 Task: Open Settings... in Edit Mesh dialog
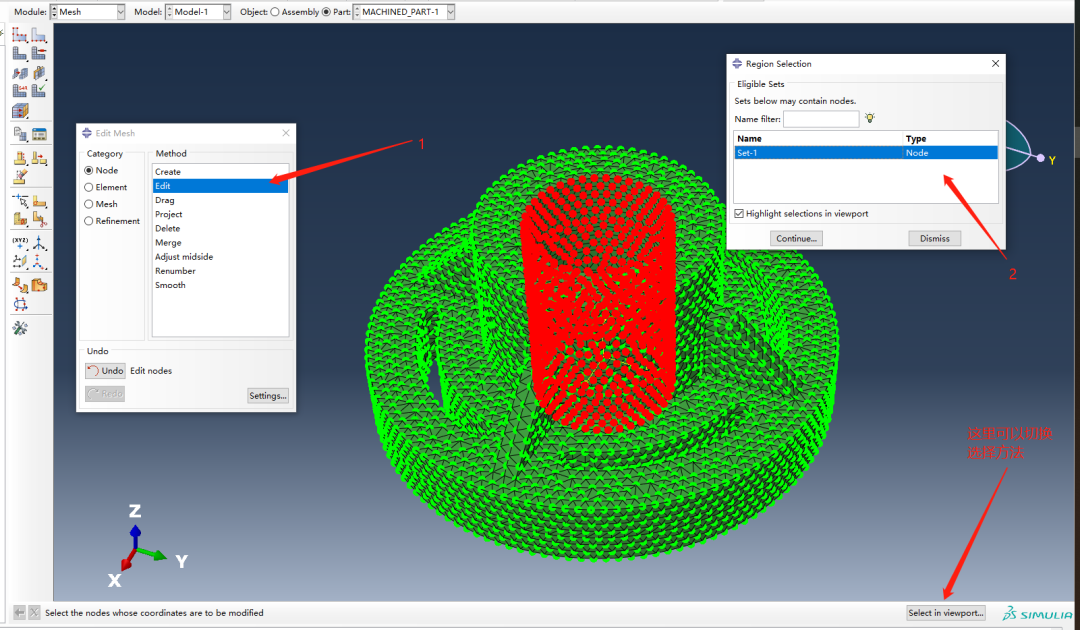pos(268,395)
